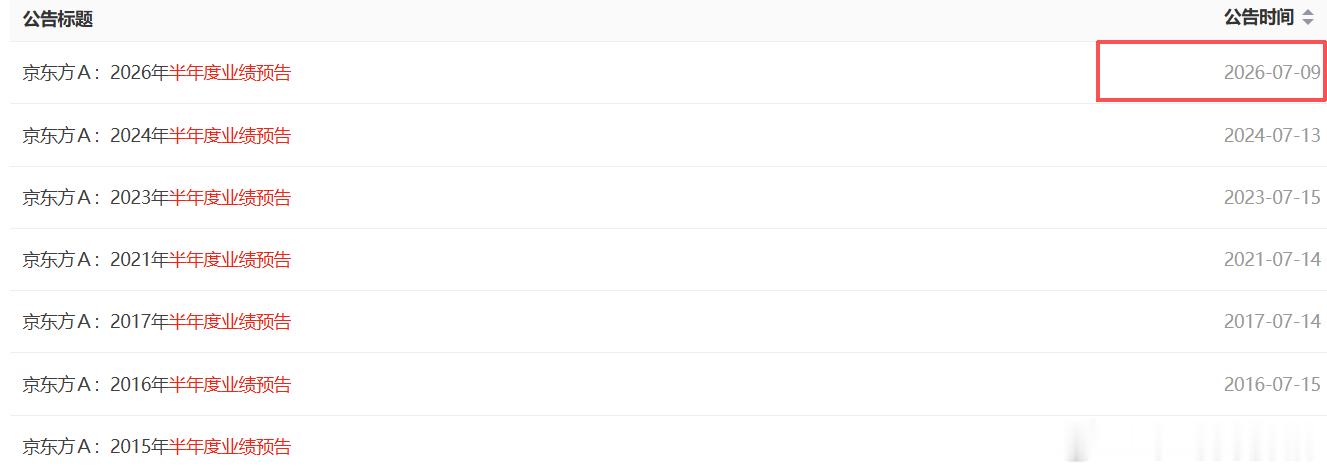Select the date 2024-07-13

pyautogui.click(x=1272, y=135)
